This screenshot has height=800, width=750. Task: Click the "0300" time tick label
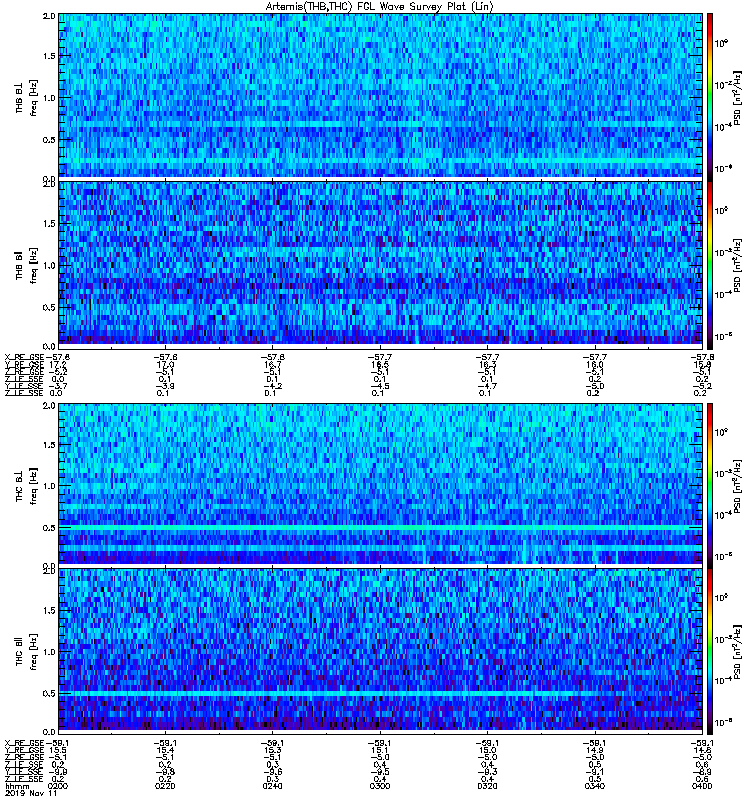point(380,786)
